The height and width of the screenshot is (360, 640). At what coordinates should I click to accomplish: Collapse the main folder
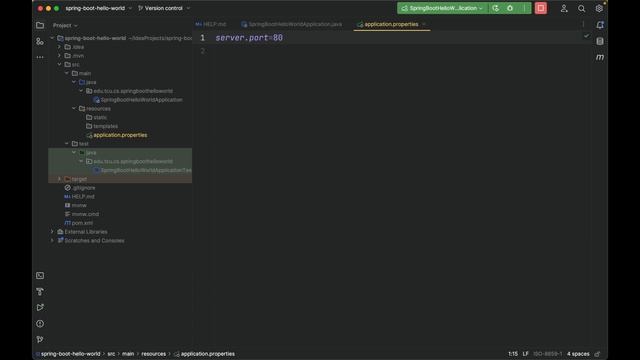click(x=67, y=73)
